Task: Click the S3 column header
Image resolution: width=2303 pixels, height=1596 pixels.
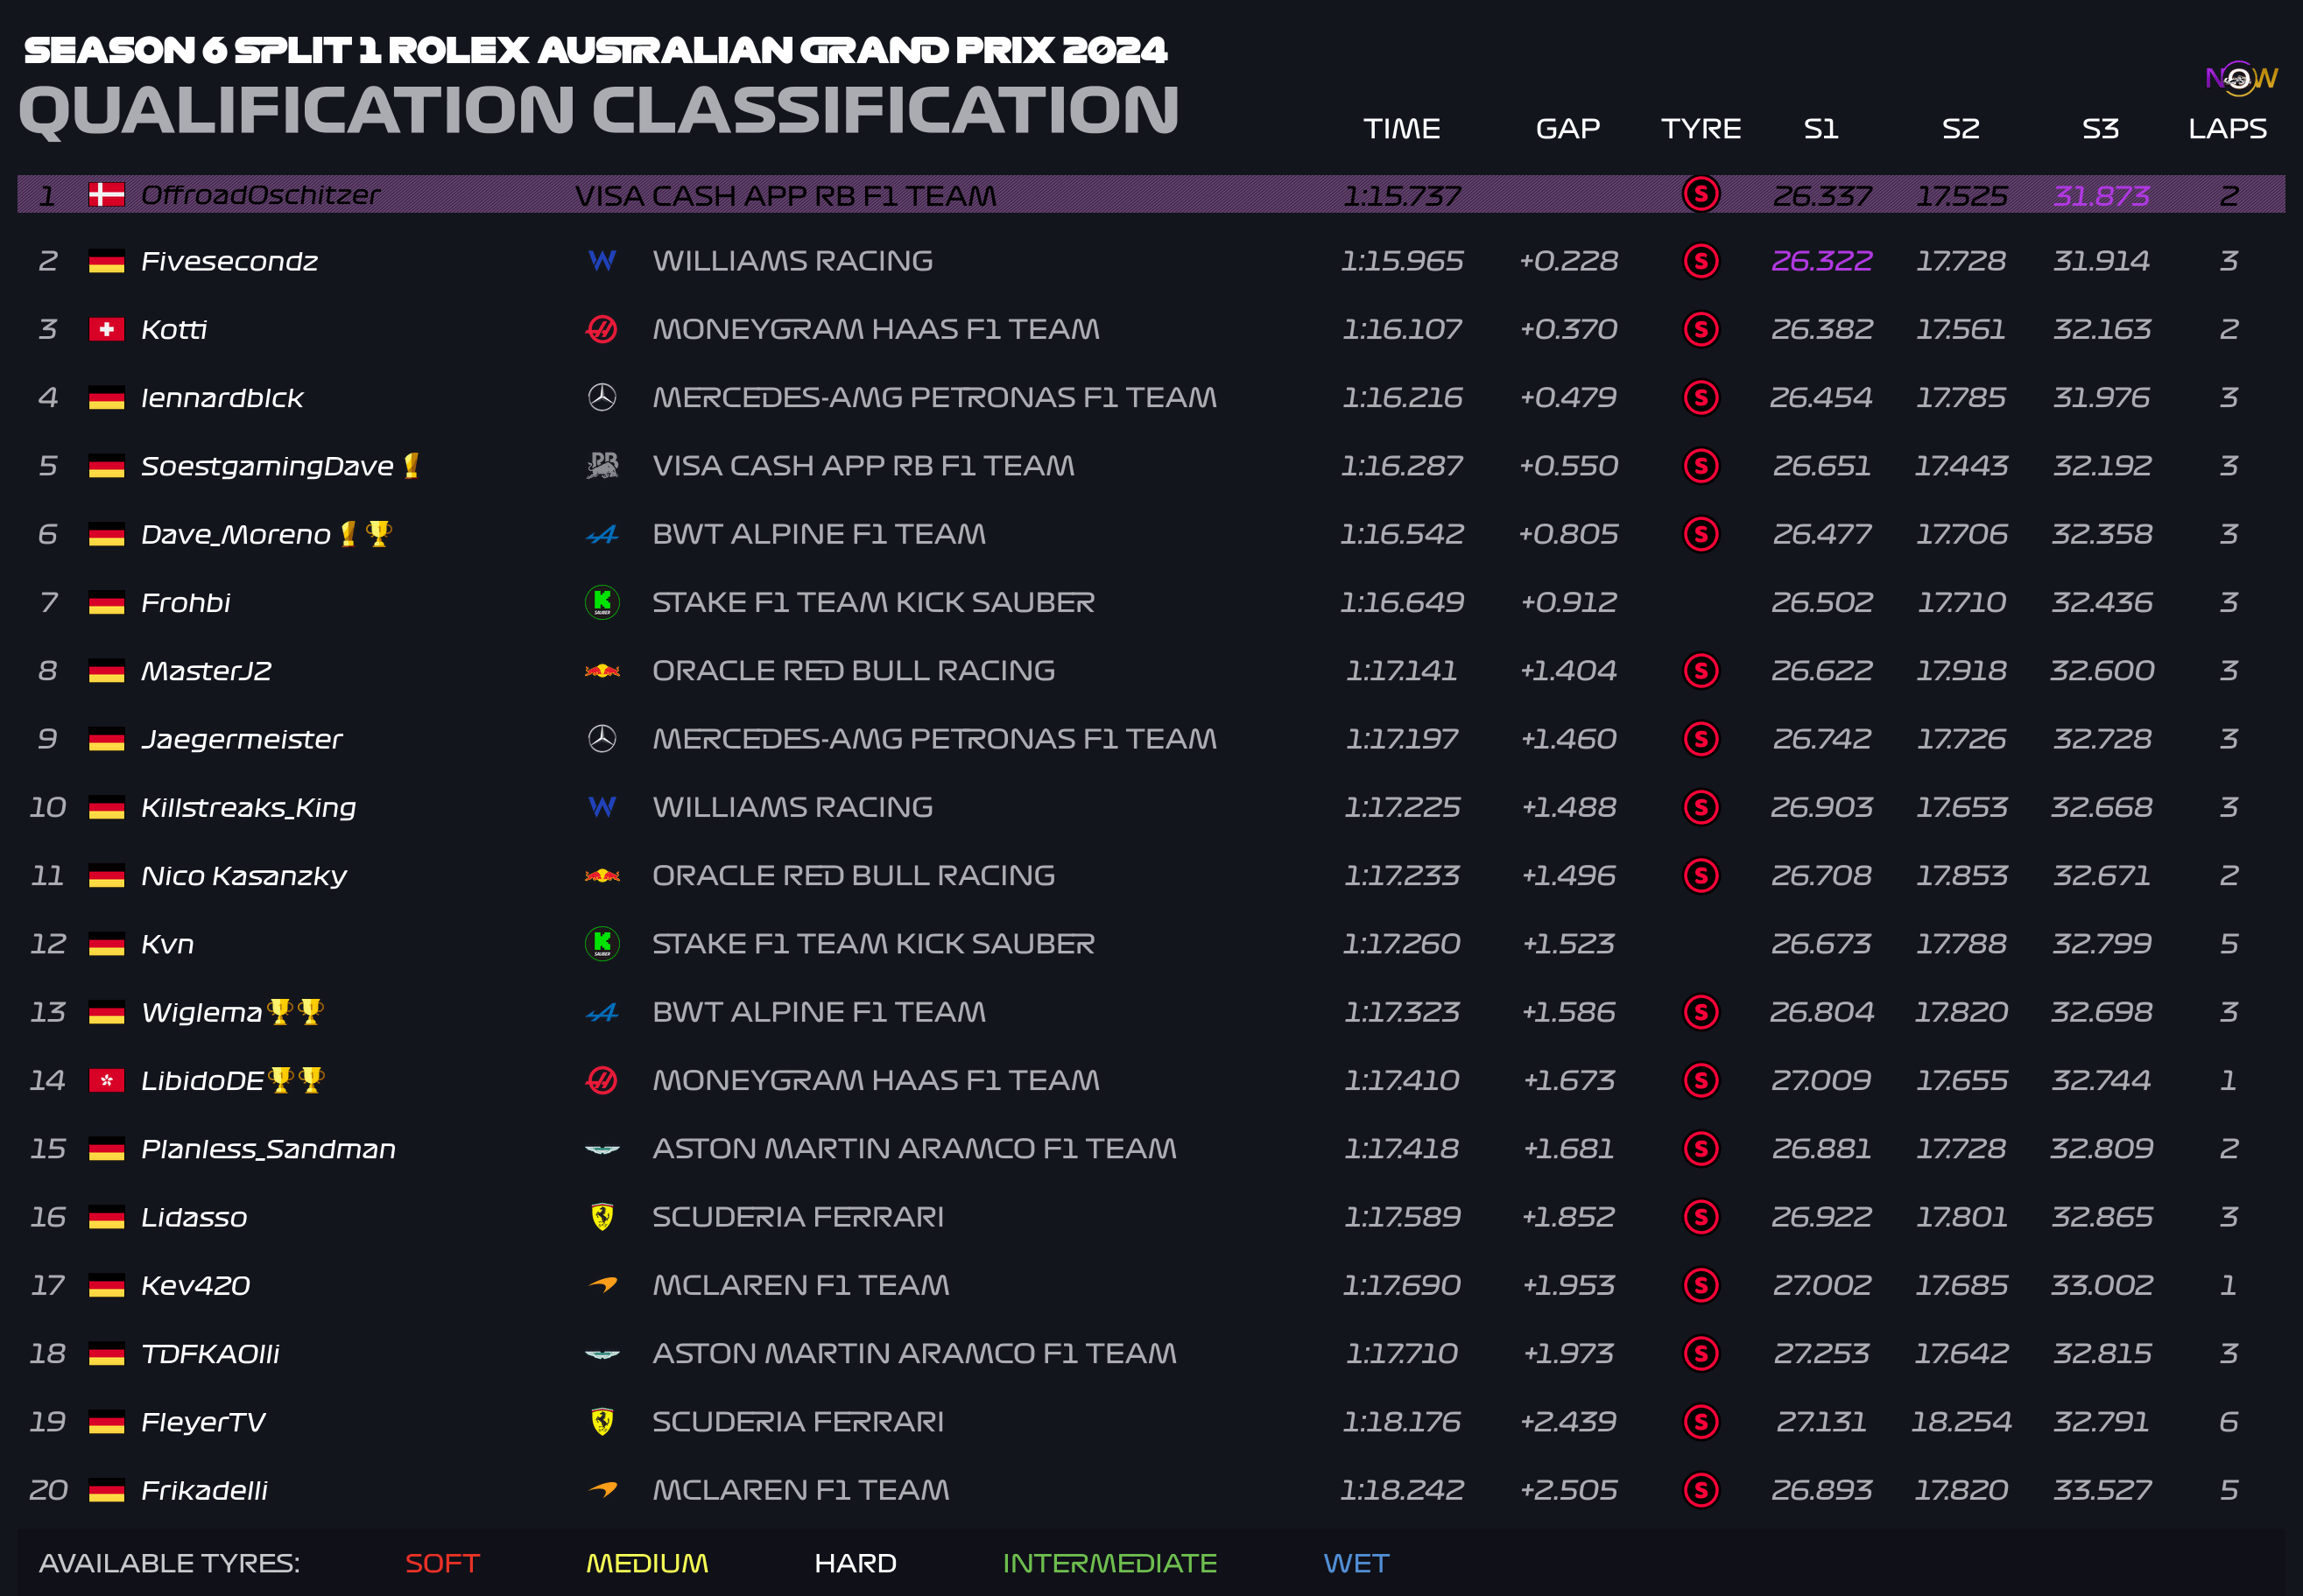Action: [2101, 129]
